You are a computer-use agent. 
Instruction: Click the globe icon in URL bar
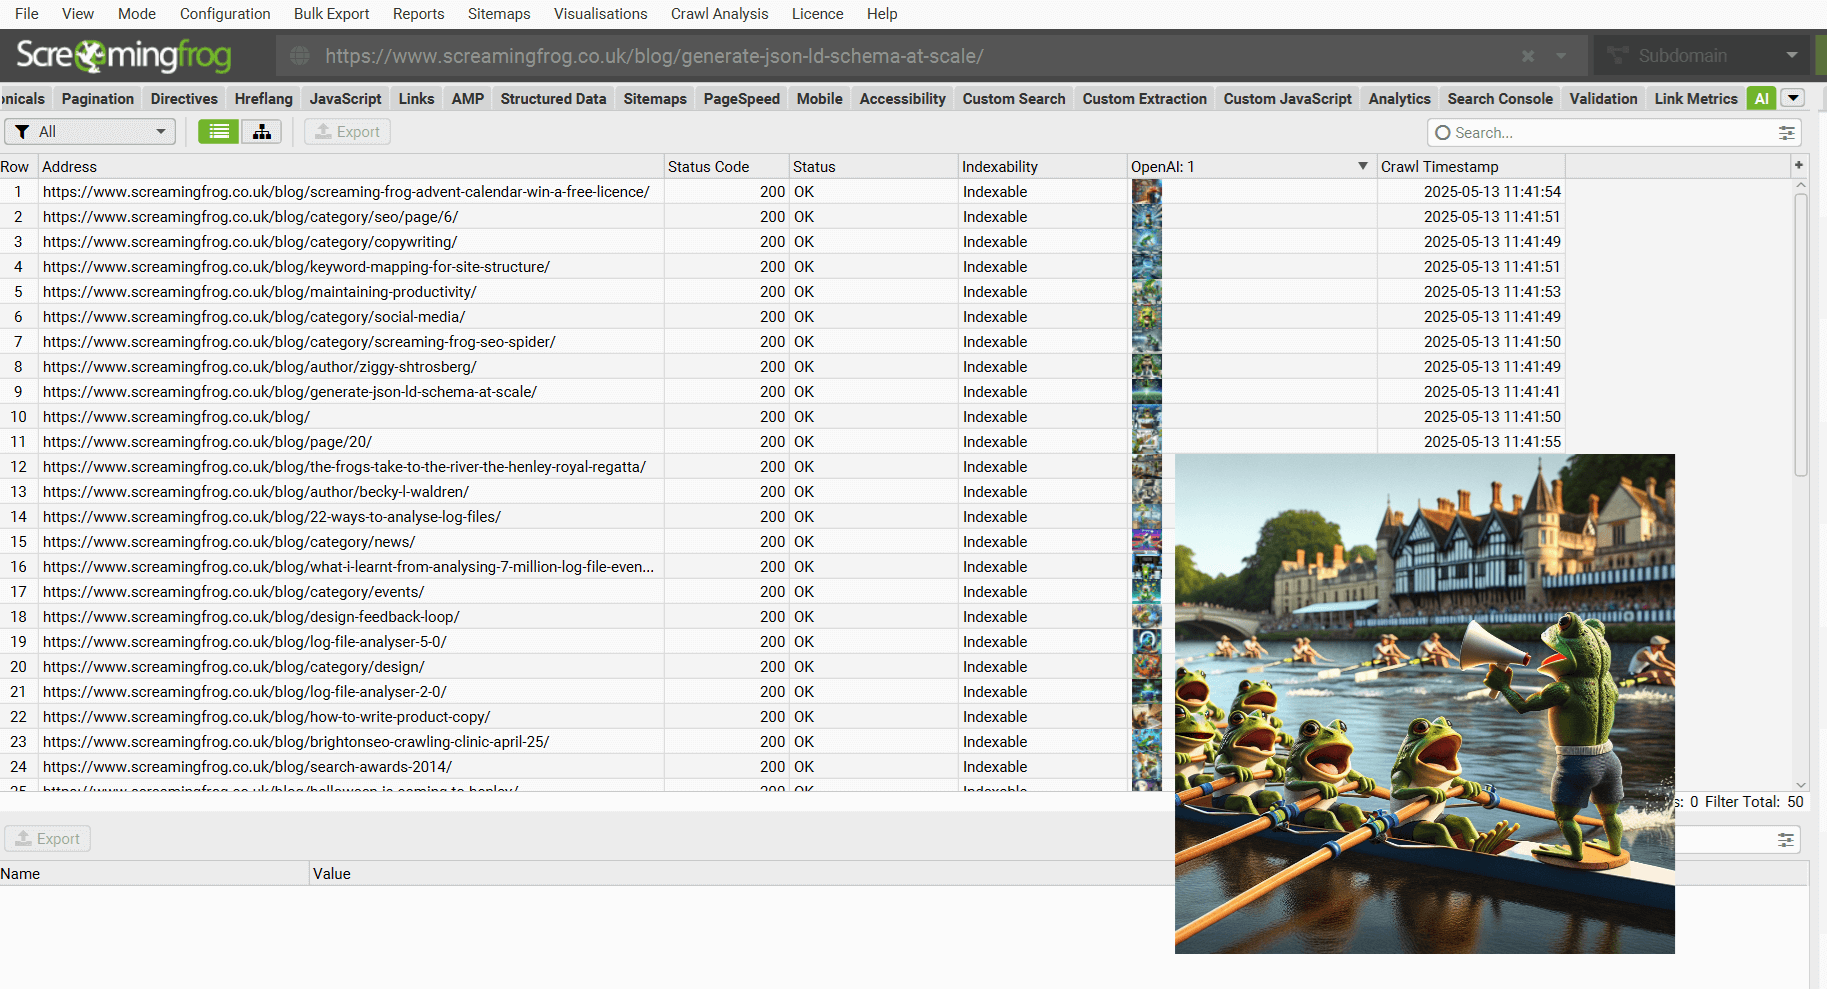click(300, 56)
